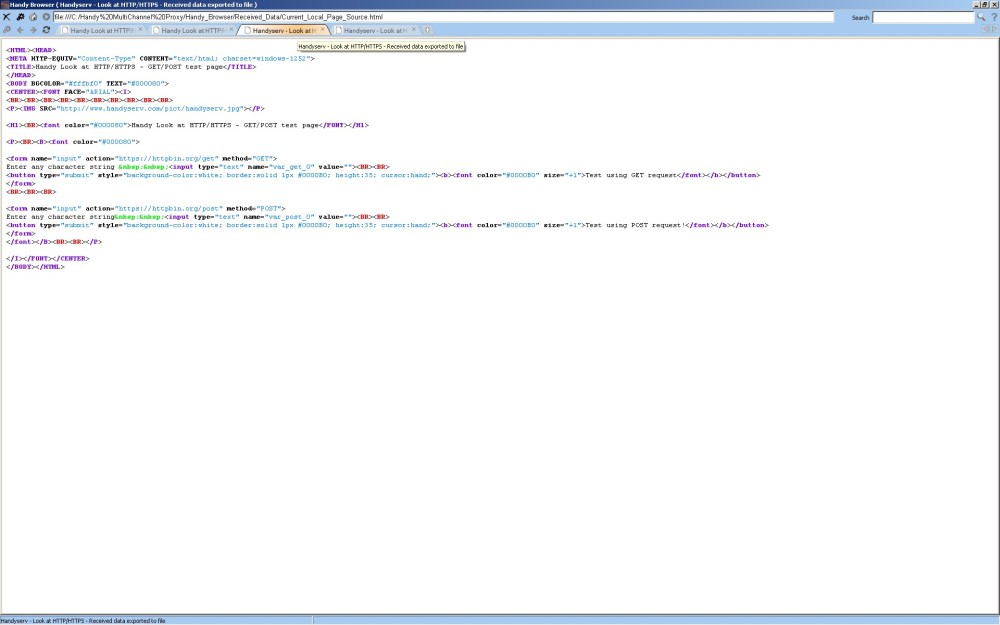Switch to the last Handyserv - Look at tab

(375, 30)
